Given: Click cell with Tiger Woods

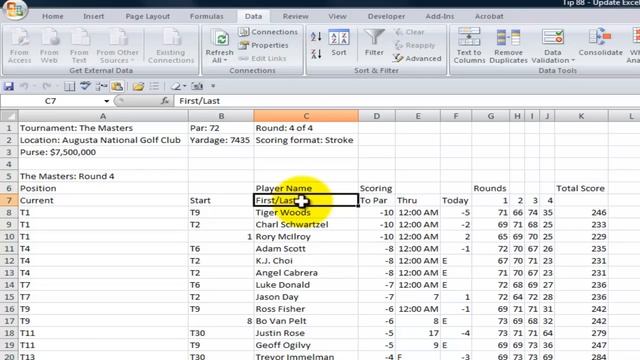Looking at the screenshot, I should coord(306,212).
